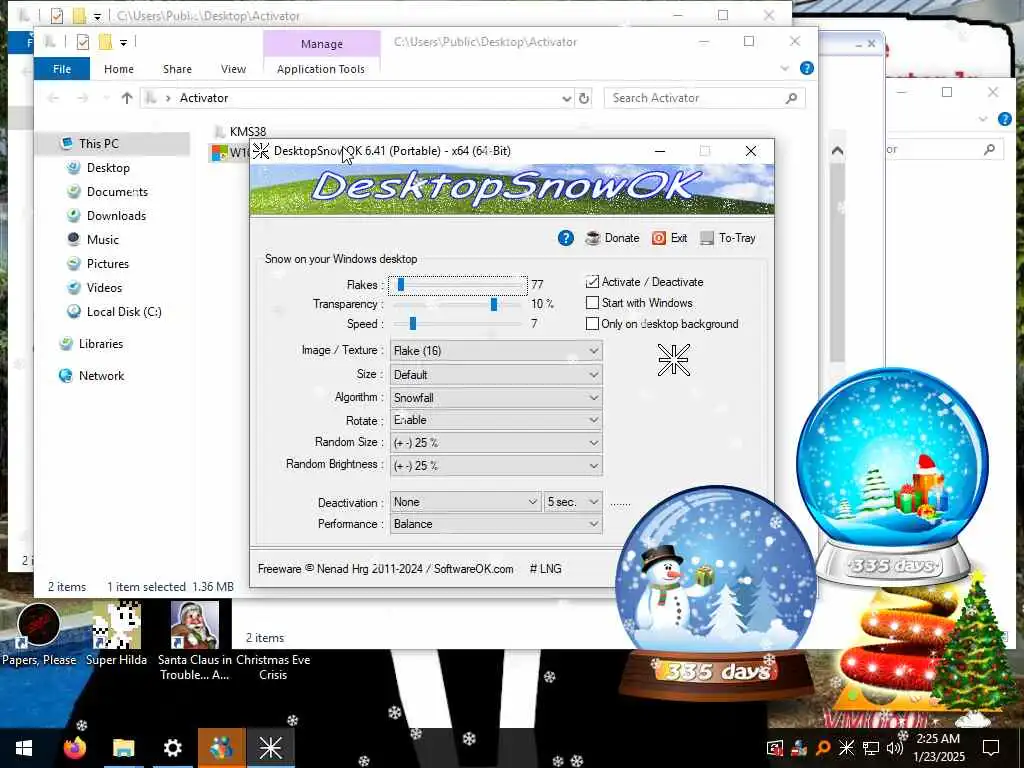Click the To-Tray label
Image resolution: width=1024 pixels, height=768 pixels.
[737, 238]
